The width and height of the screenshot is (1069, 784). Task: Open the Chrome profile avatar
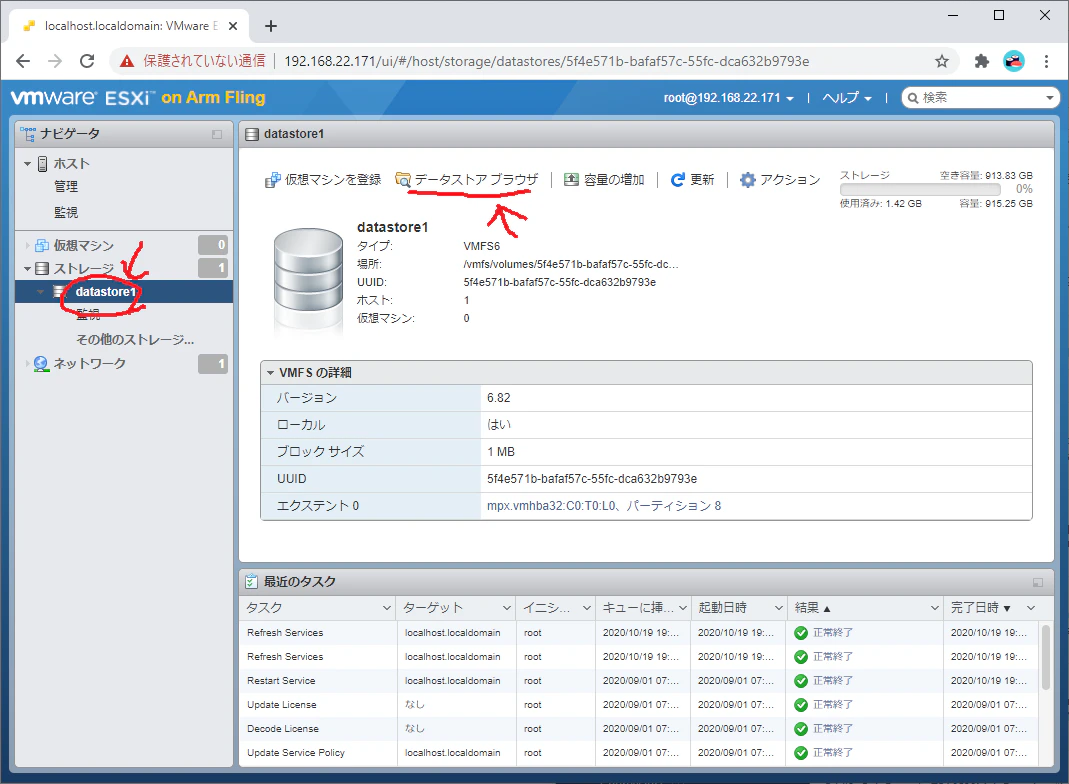point(1014,61)
